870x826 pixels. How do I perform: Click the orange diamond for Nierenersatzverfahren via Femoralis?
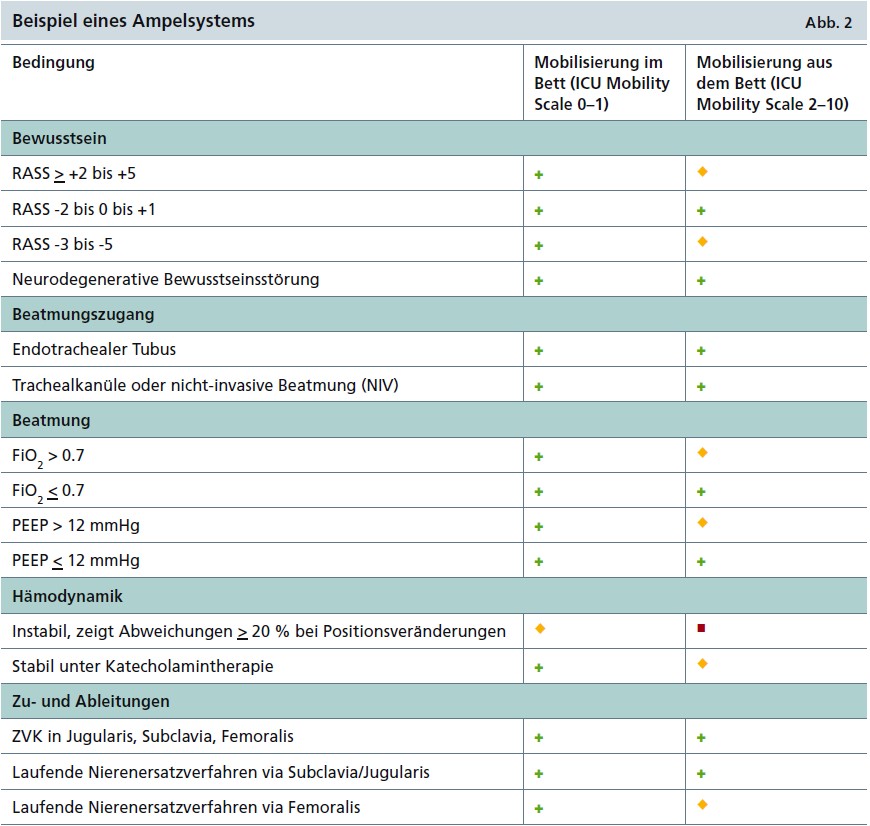coord(700,807)
